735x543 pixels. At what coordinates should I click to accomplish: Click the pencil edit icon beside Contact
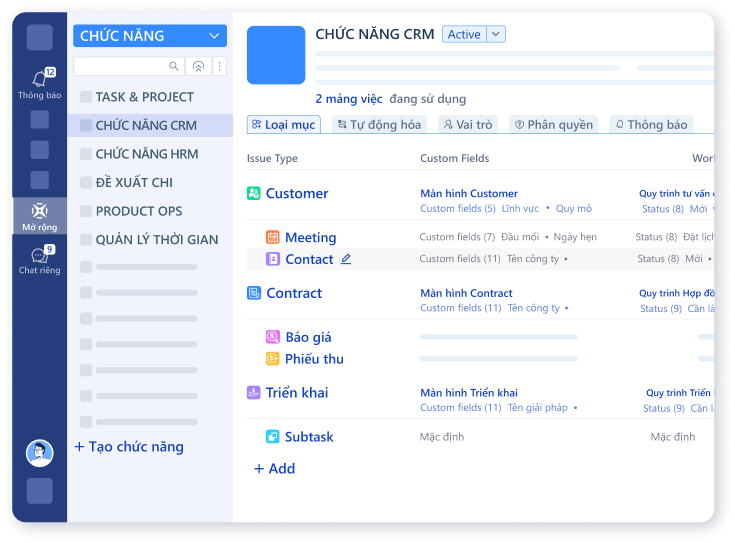[x=346, y=259]
